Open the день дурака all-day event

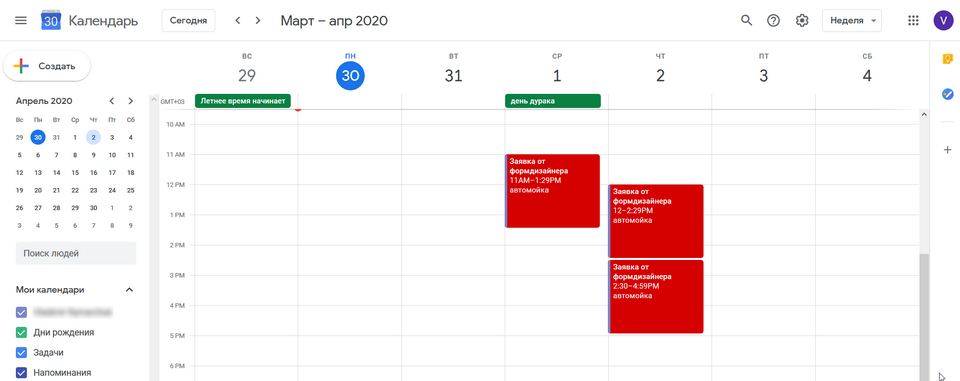click(553, 101)
